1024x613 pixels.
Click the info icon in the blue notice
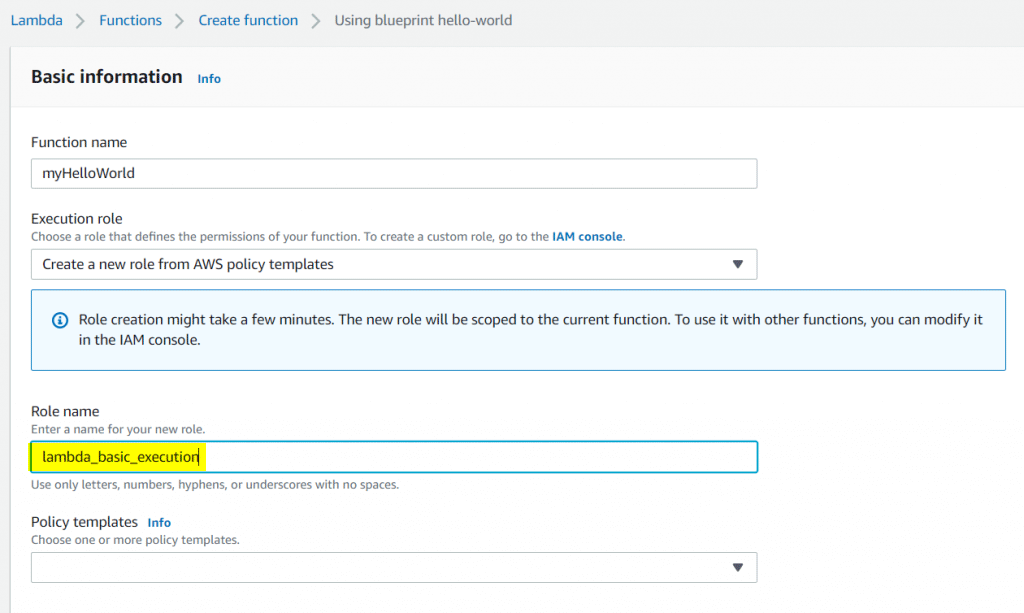[x=59, y=320]
